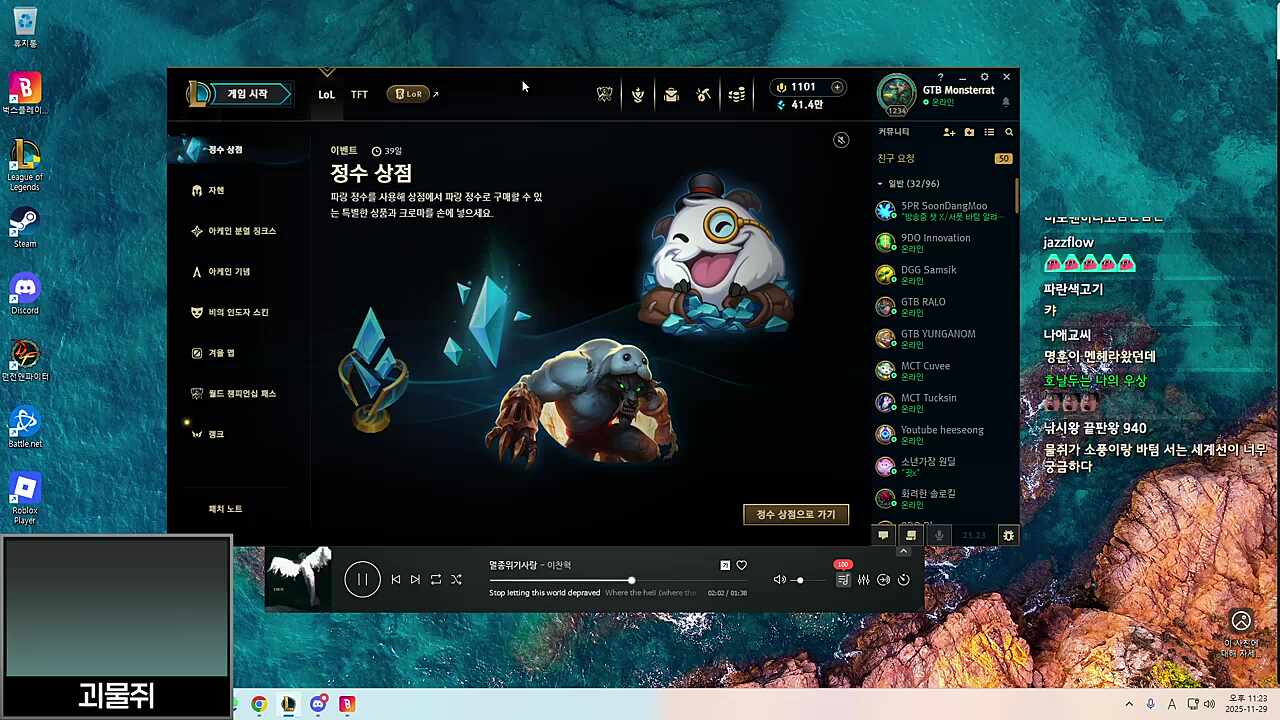Create a new friend folder
The height and width of the screenshot is (720, 1280).
(x=969, y=132)
